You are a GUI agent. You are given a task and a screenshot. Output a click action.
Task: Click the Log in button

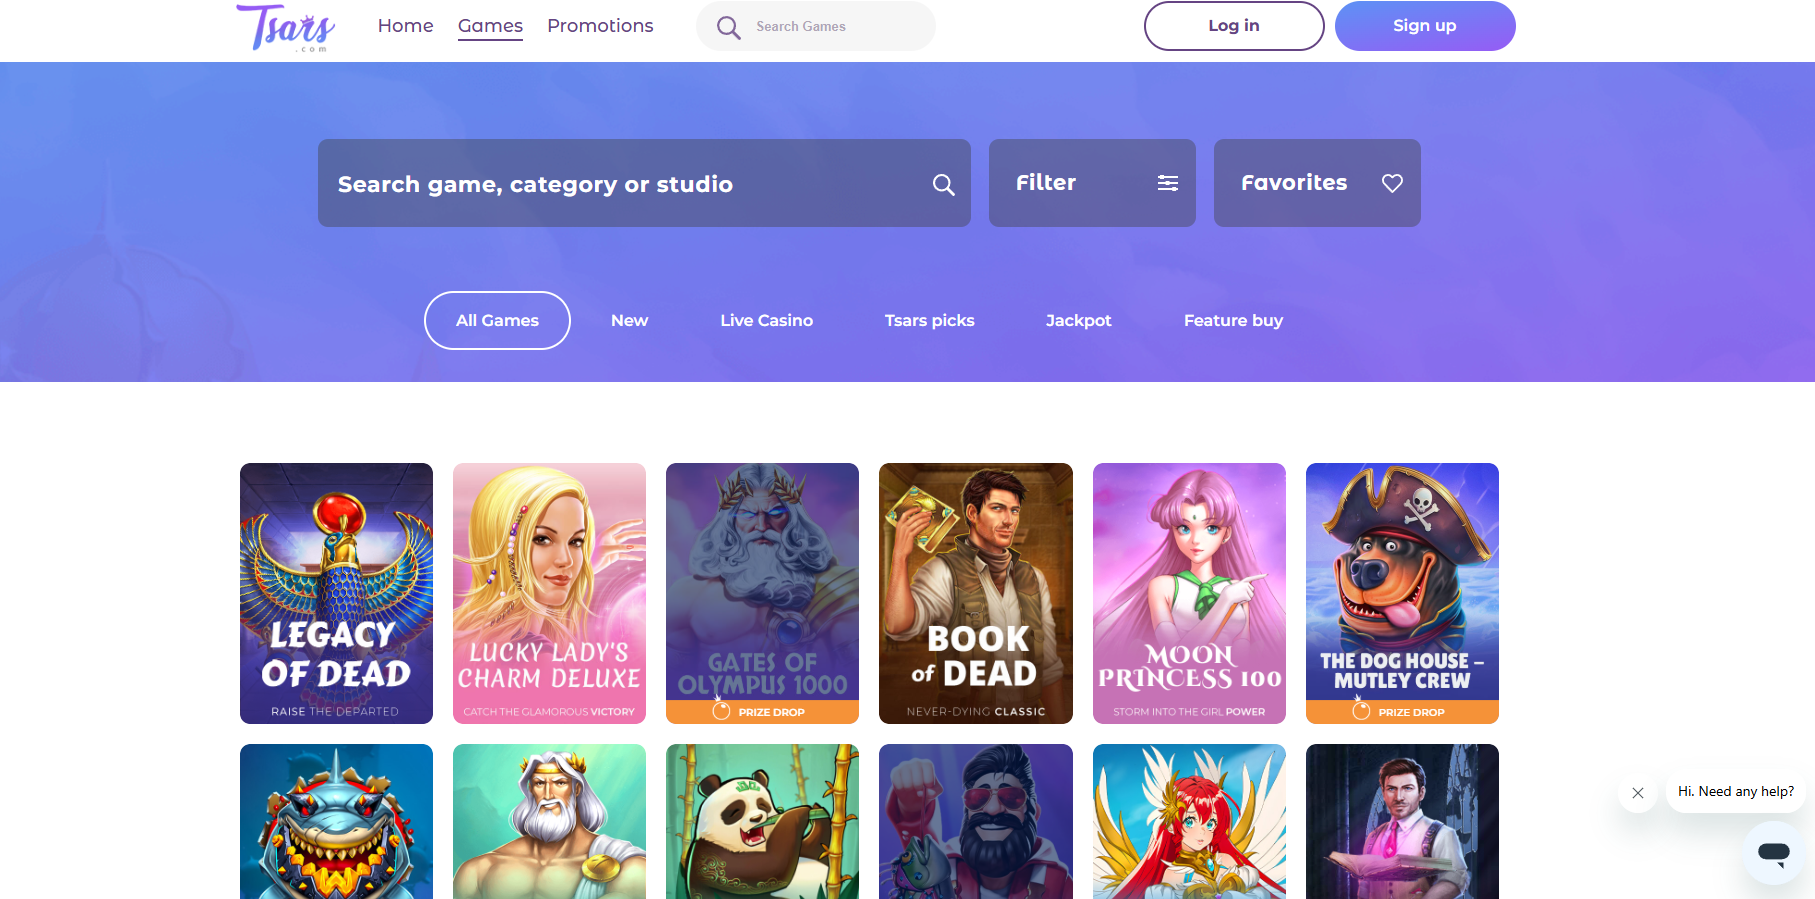(1234, 26)
